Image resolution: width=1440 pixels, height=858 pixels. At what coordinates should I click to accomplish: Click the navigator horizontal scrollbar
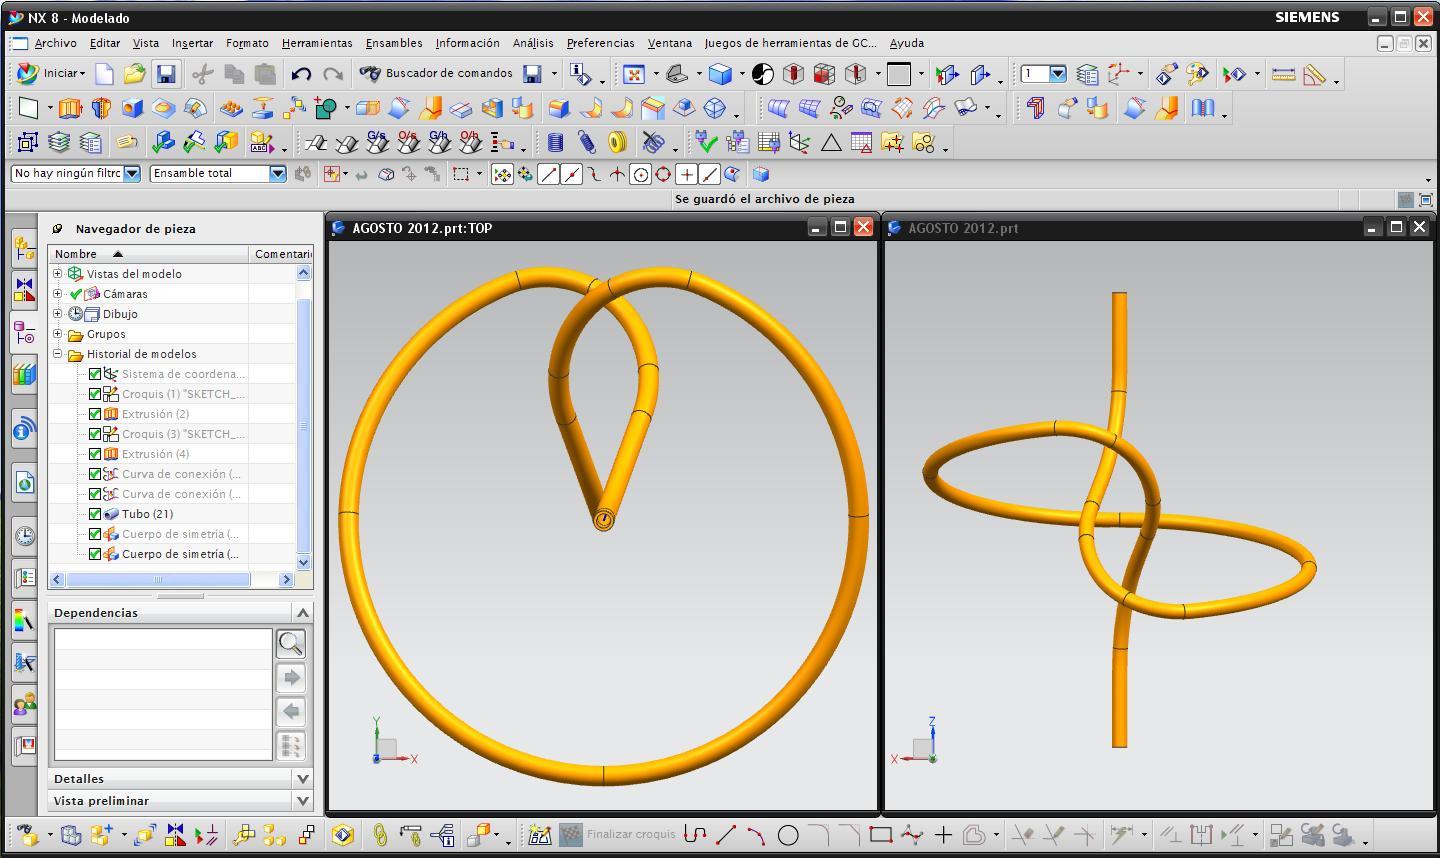[158, 579]
